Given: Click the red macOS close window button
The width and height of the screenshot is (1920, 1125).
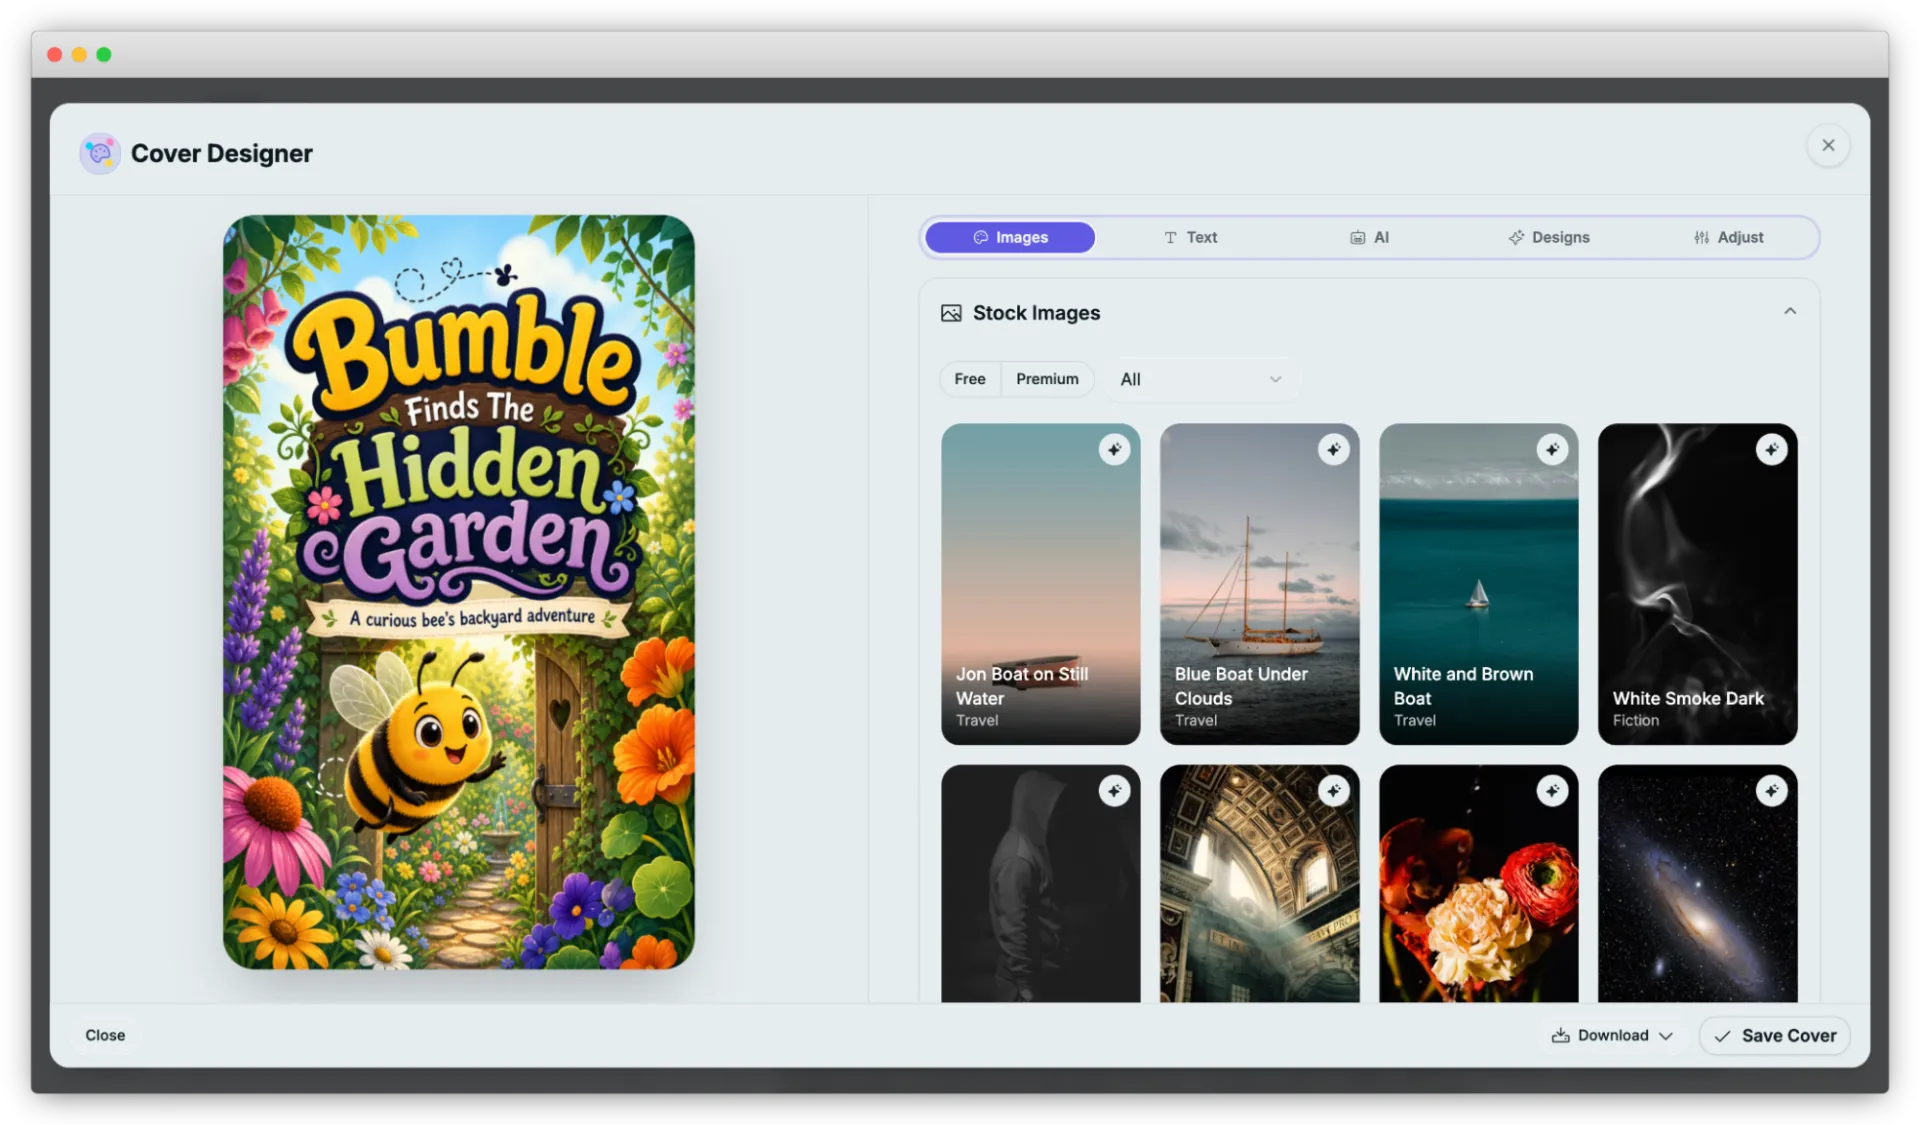Looking at the screenshot, I should pos(55,54).
